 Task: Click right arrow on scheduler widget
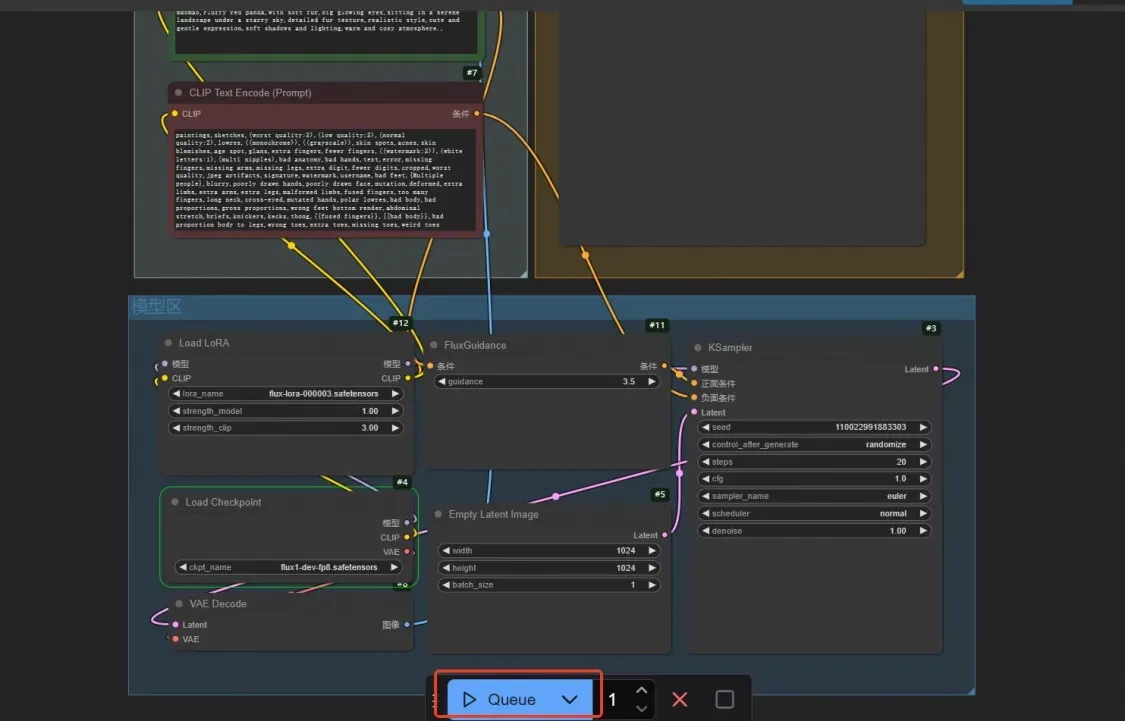[x=923, y=514]
